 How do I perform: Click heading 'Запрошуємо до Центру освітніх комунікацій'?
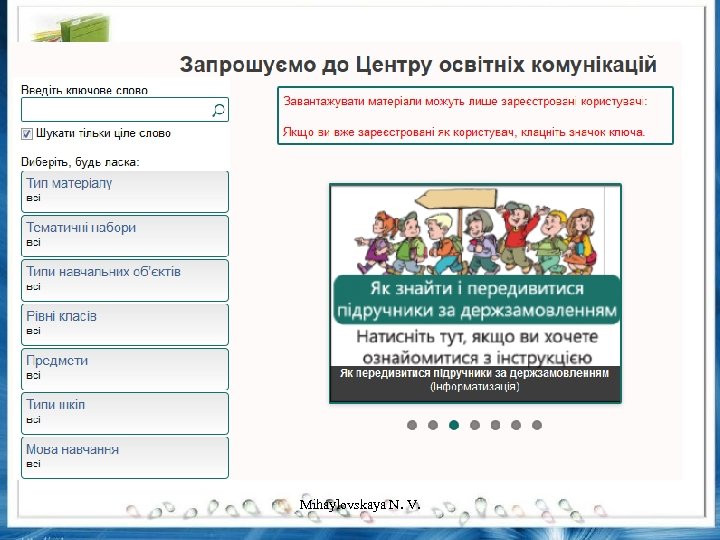click(x=418, y=65)
